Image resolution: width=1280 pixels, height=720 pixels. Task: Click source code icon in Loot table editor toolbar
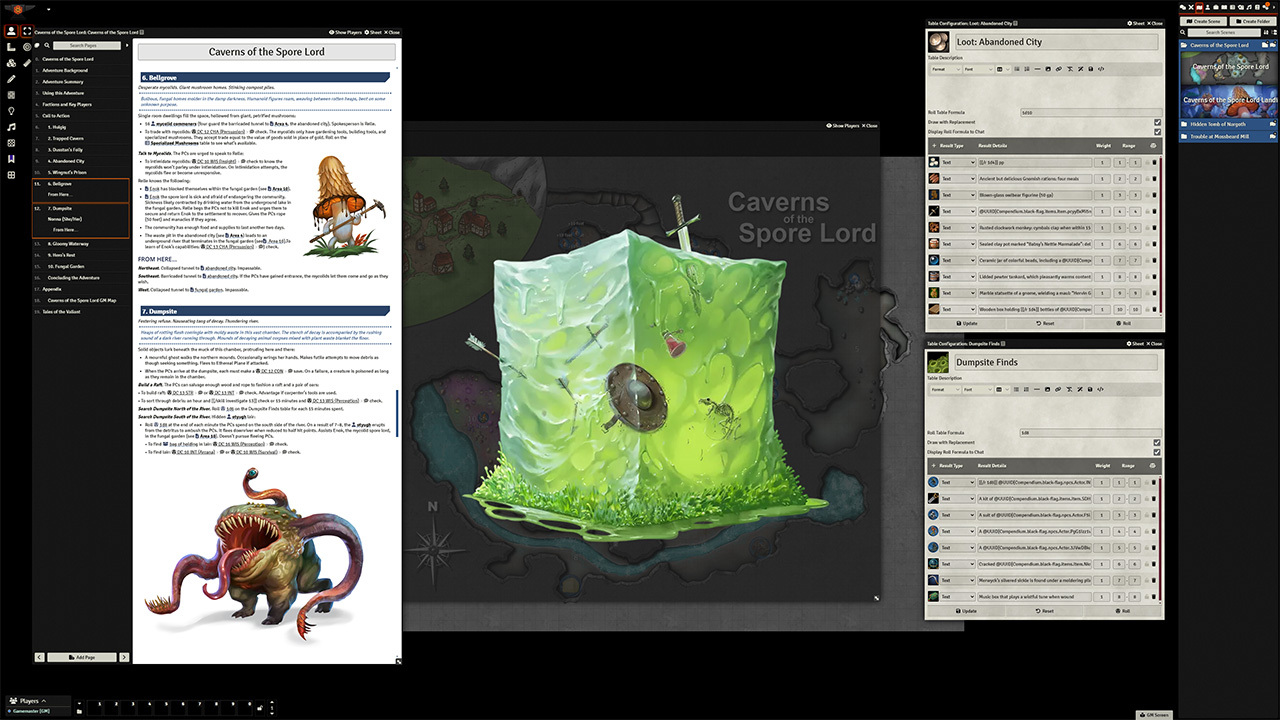click(x=1101, y=69)
